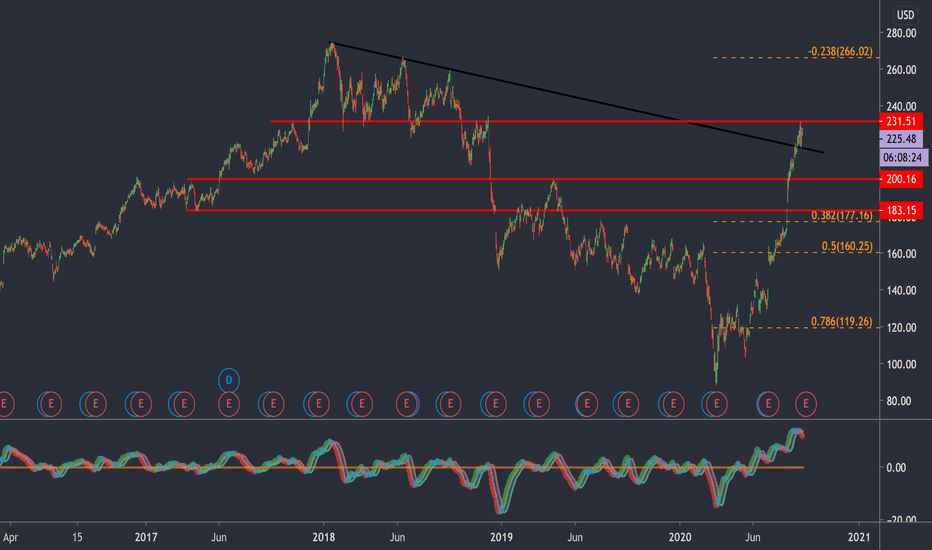The width and height of the screenshot is (932, 550).
Task: Click the Jun label between 2019 and 2020
Action: (x=575, y=538)
